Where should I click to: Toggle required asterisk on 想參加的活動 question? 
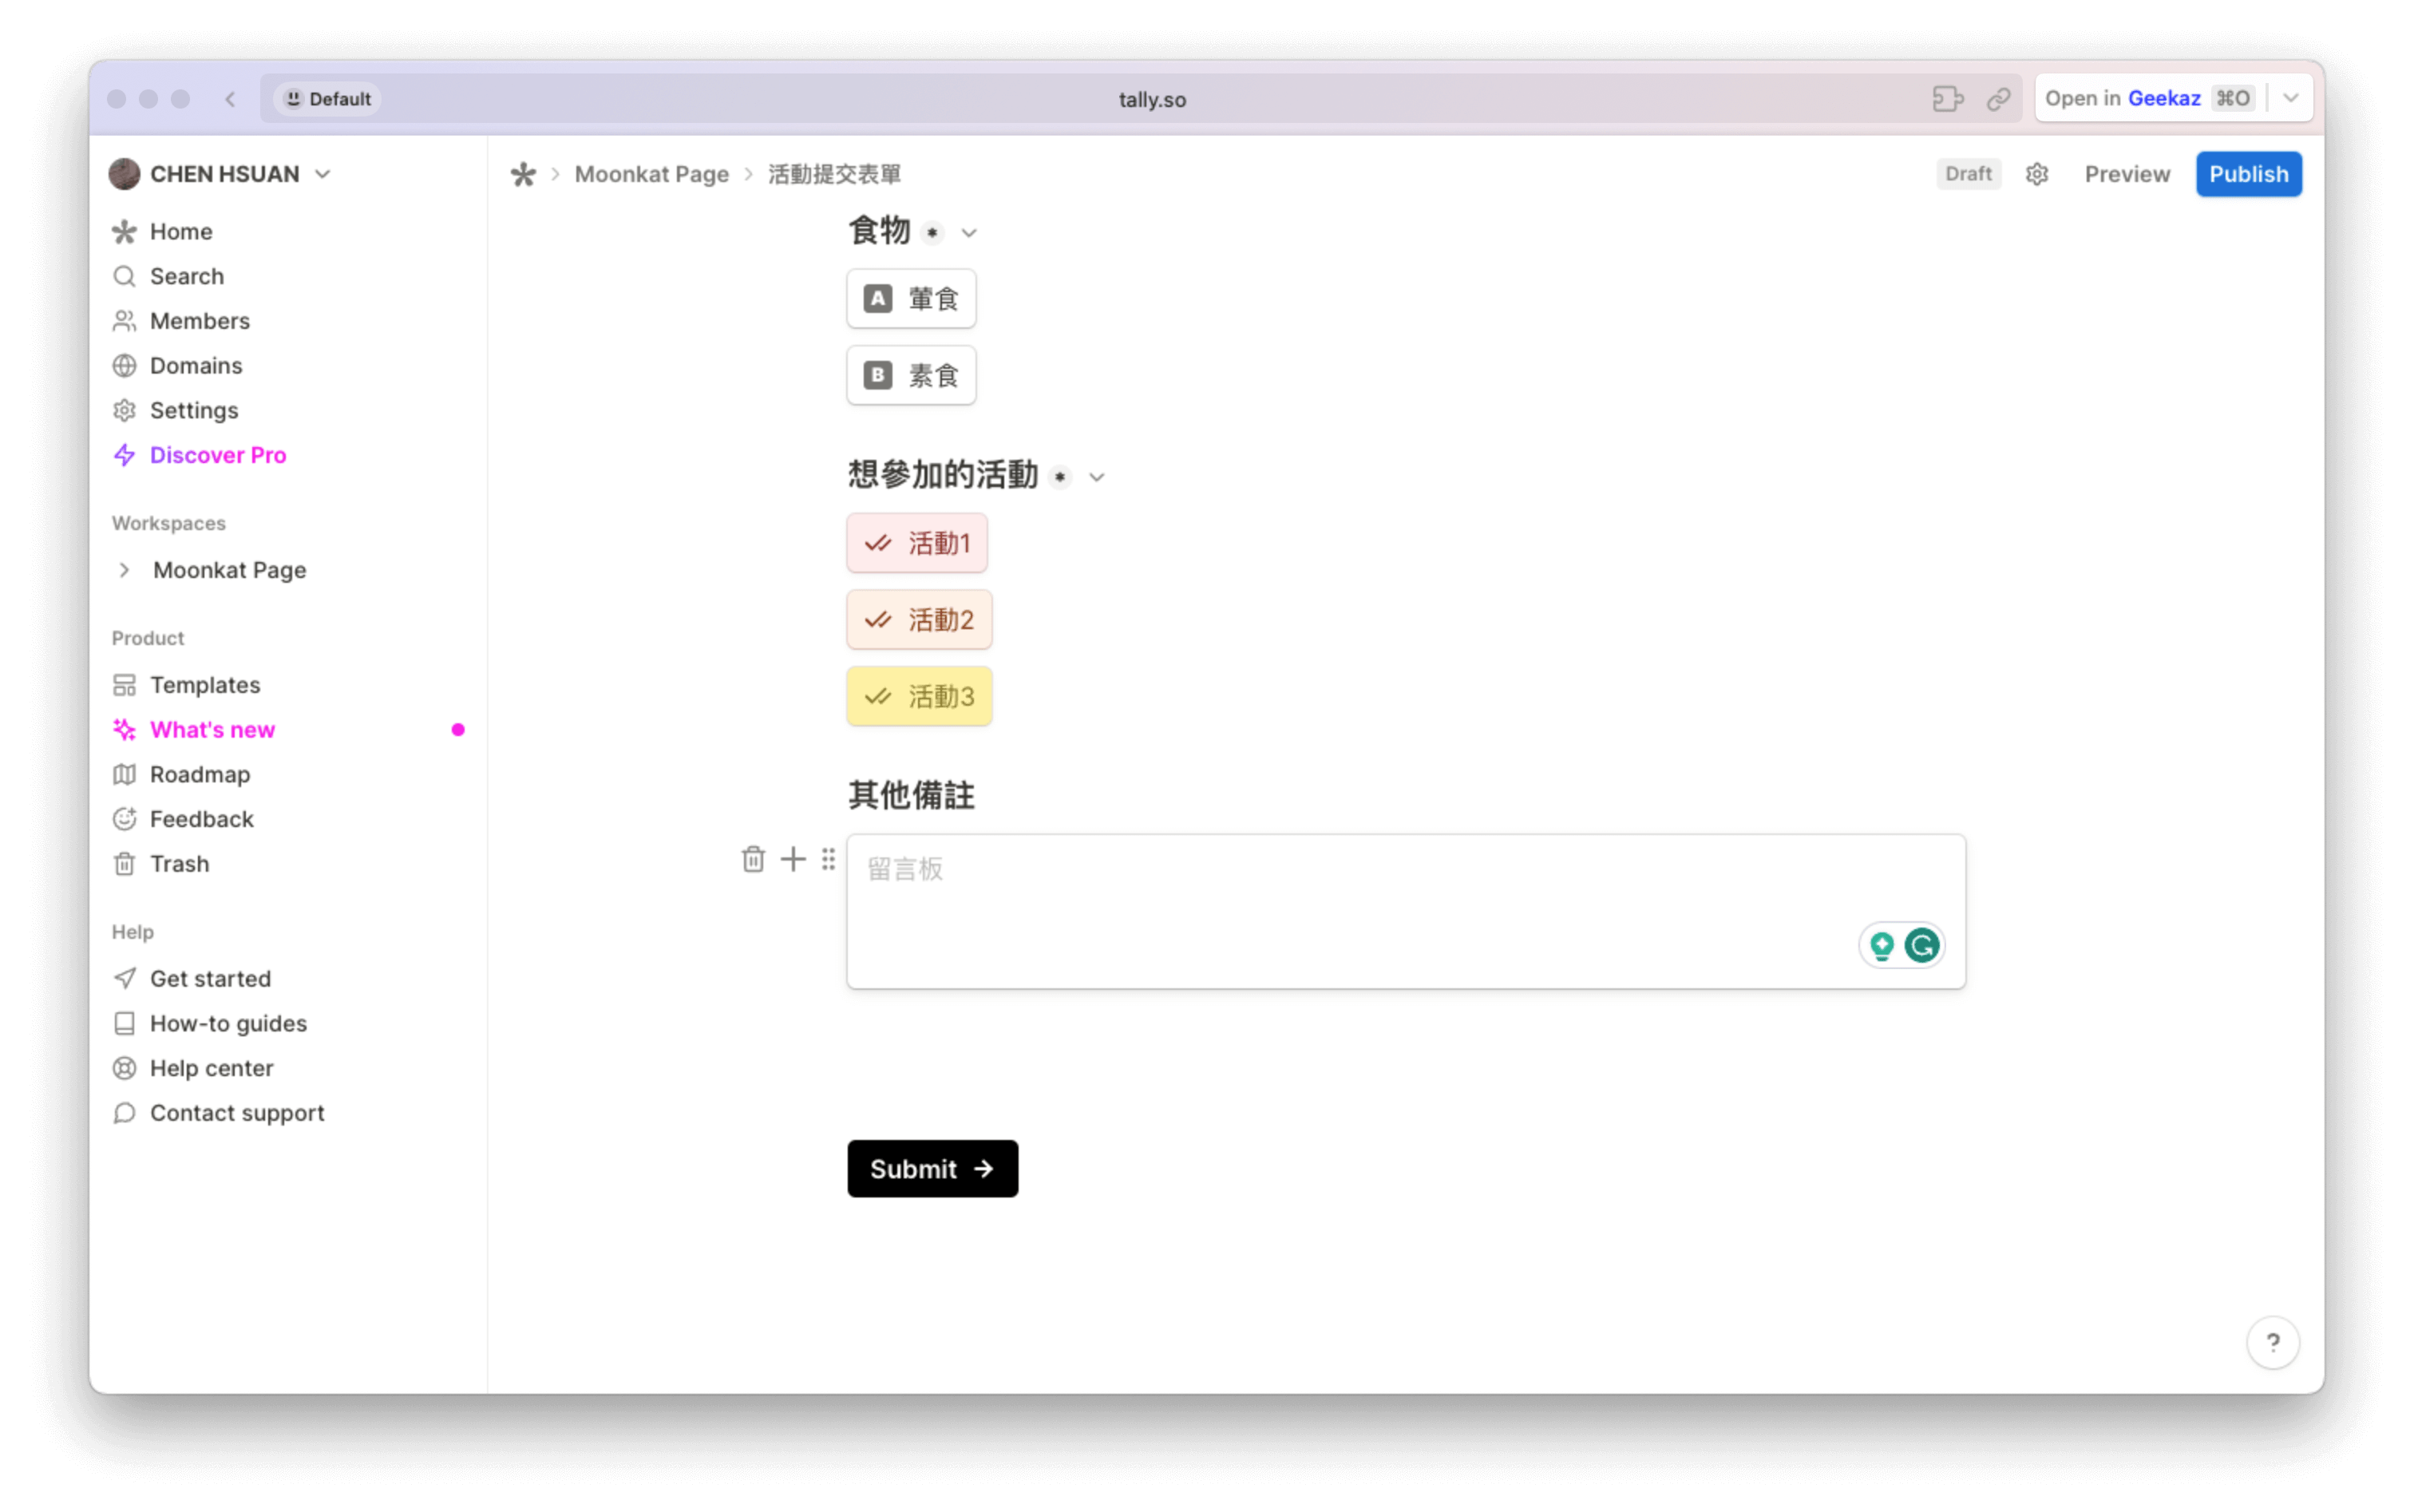click(1060, 477)
